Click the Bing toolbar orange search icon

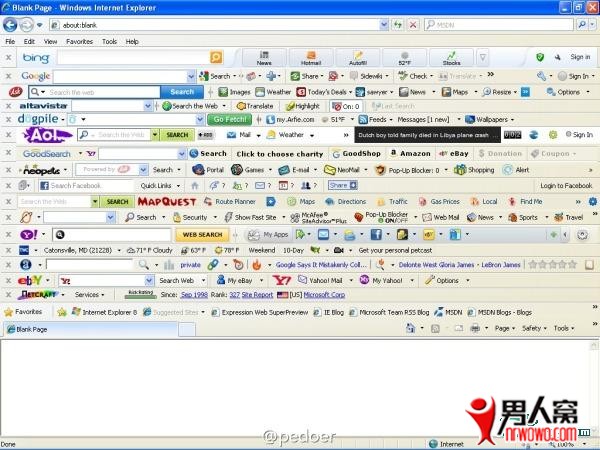(216, 57)
